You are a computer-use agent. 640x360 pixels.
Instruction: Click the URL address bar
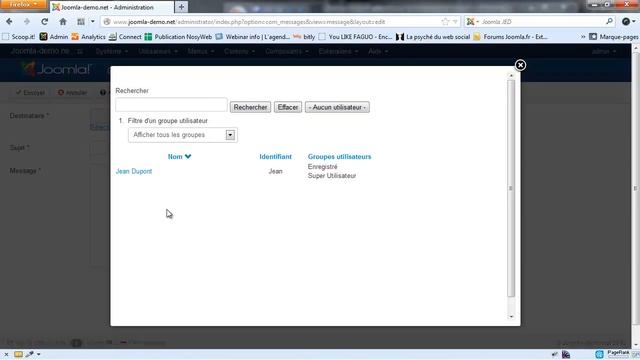[269, 22]
